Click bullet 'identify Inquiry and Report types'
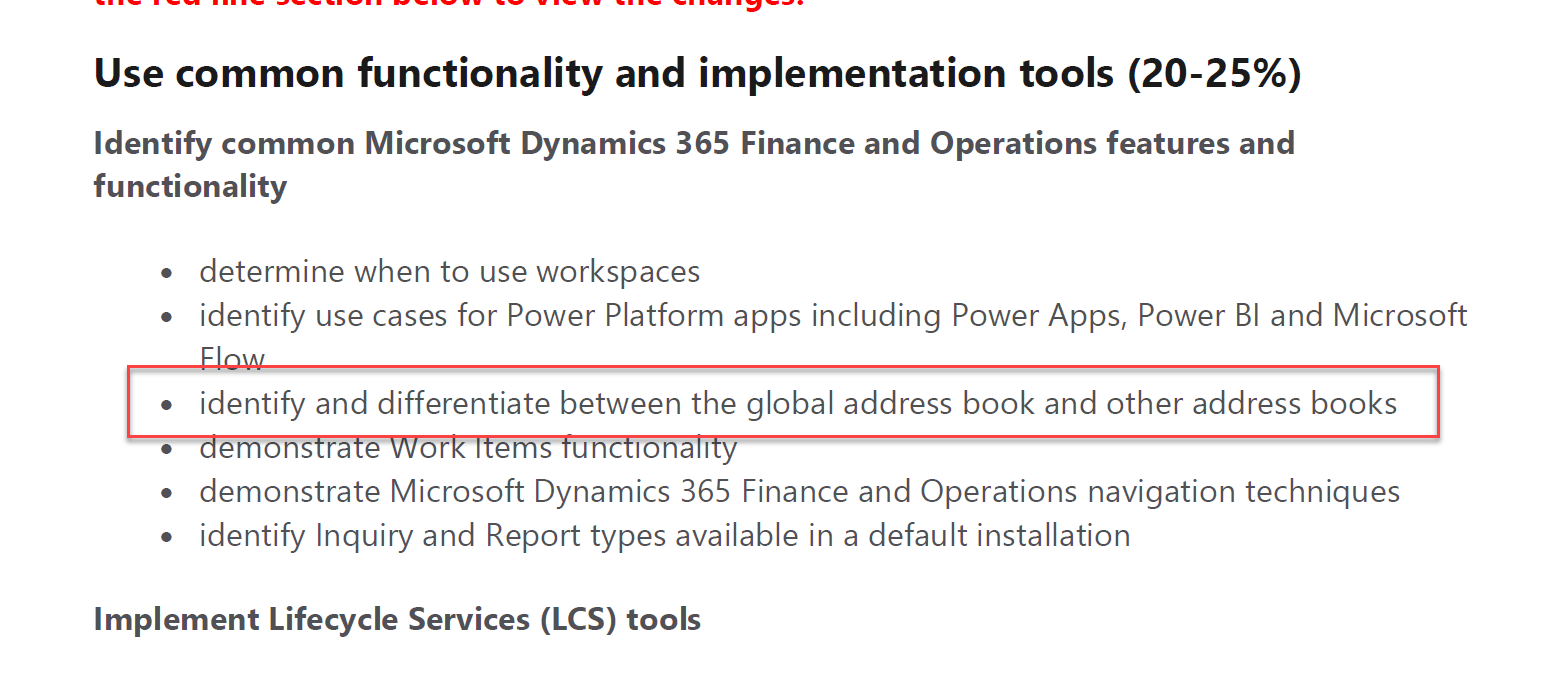Screen dimensions: 1568x676 click(x=664, y=535)
